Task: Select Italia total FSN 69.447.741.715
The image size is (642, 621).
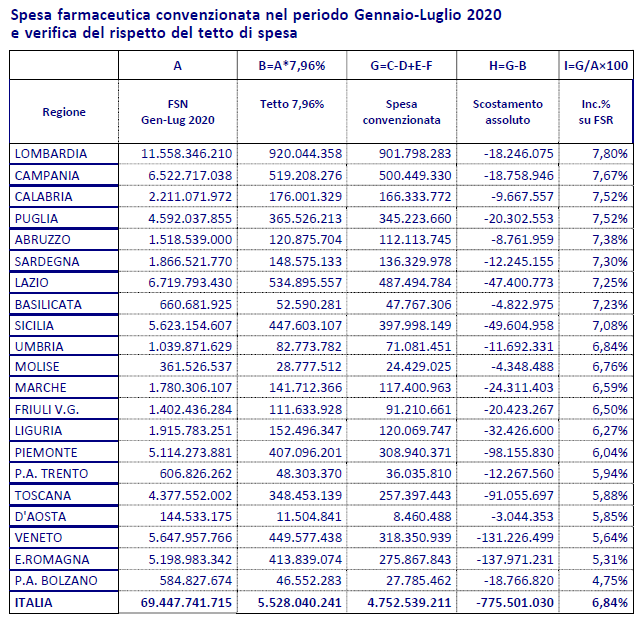Action: 186,602
